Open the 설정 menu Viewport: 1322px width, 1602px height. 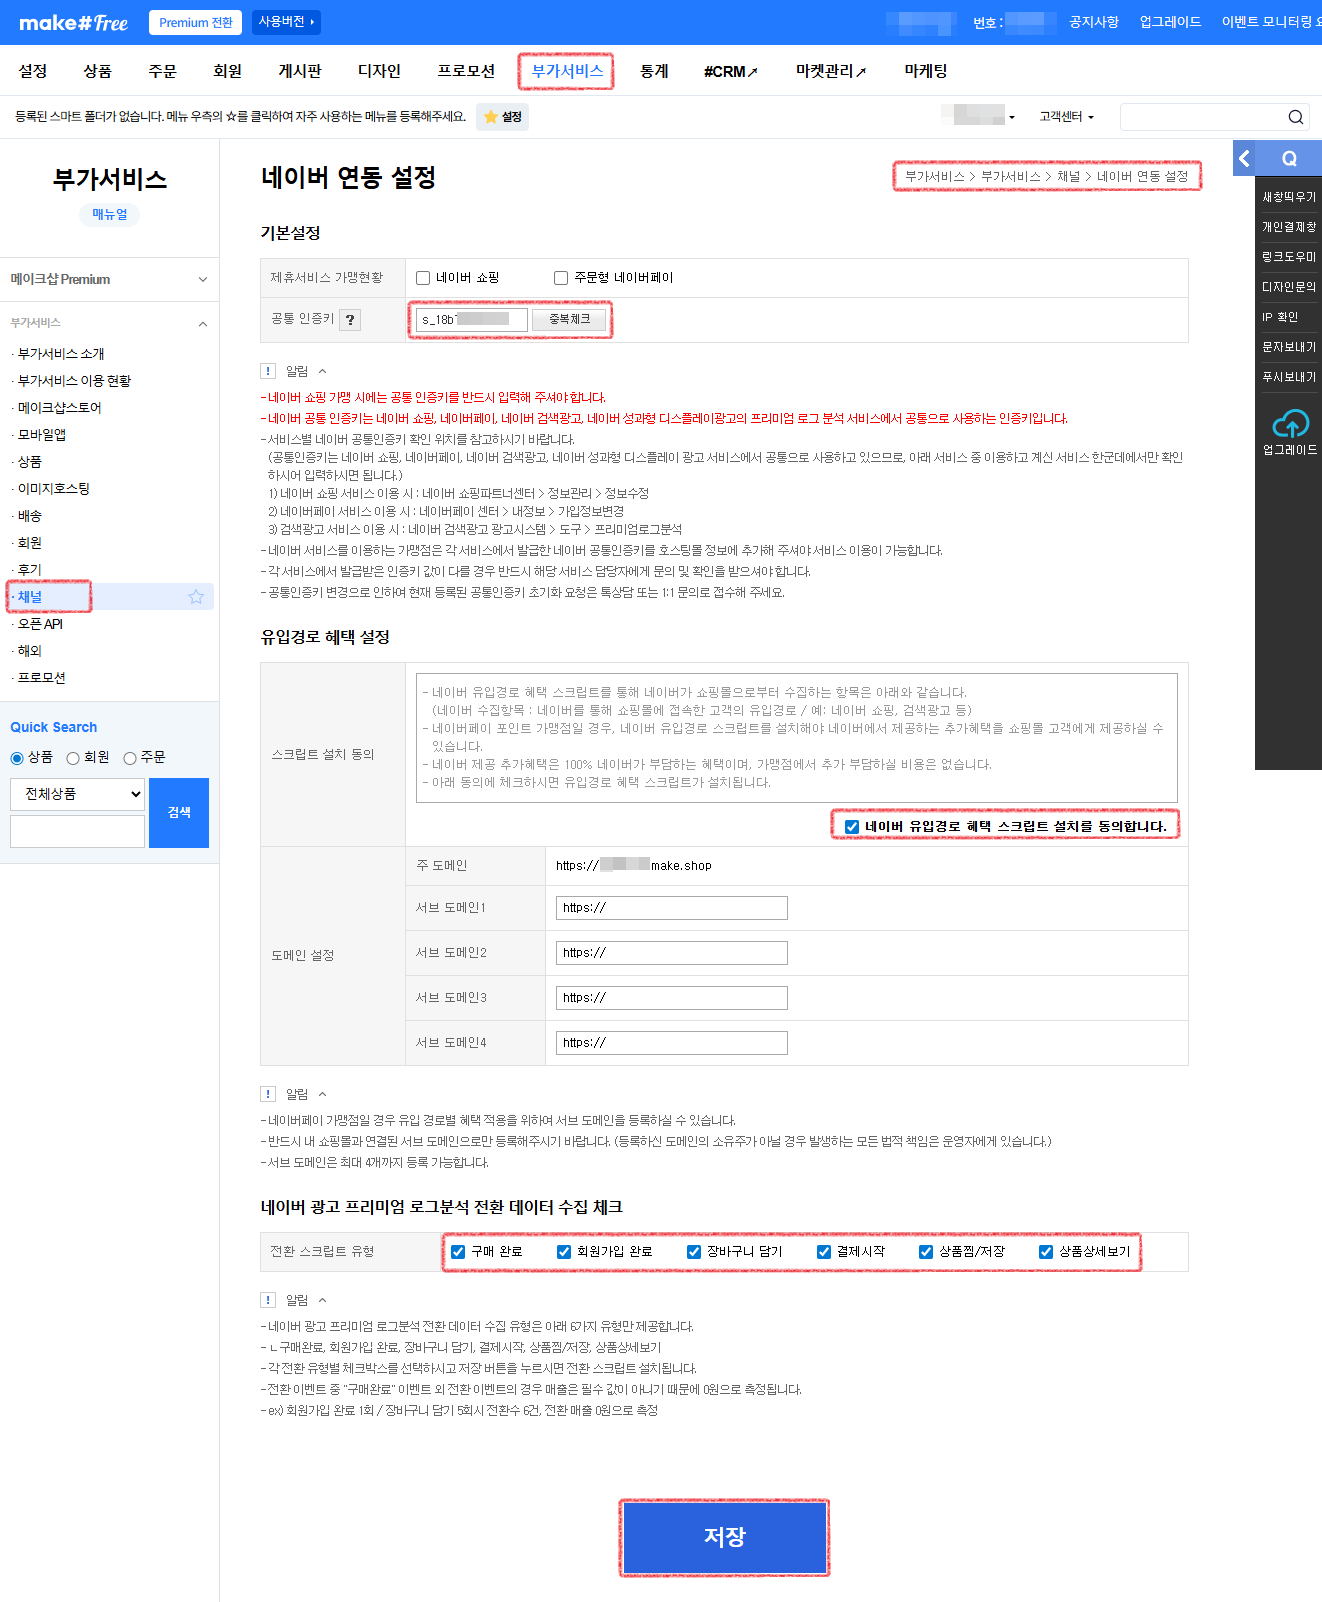pos(33,71)
